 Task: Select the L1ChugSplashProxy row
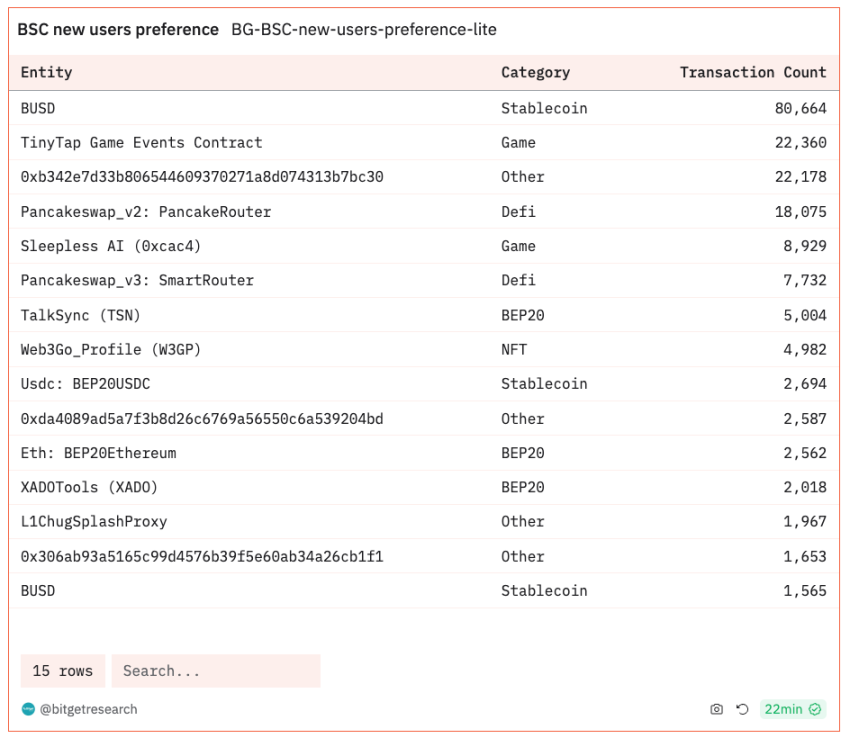tap(94, 522)
